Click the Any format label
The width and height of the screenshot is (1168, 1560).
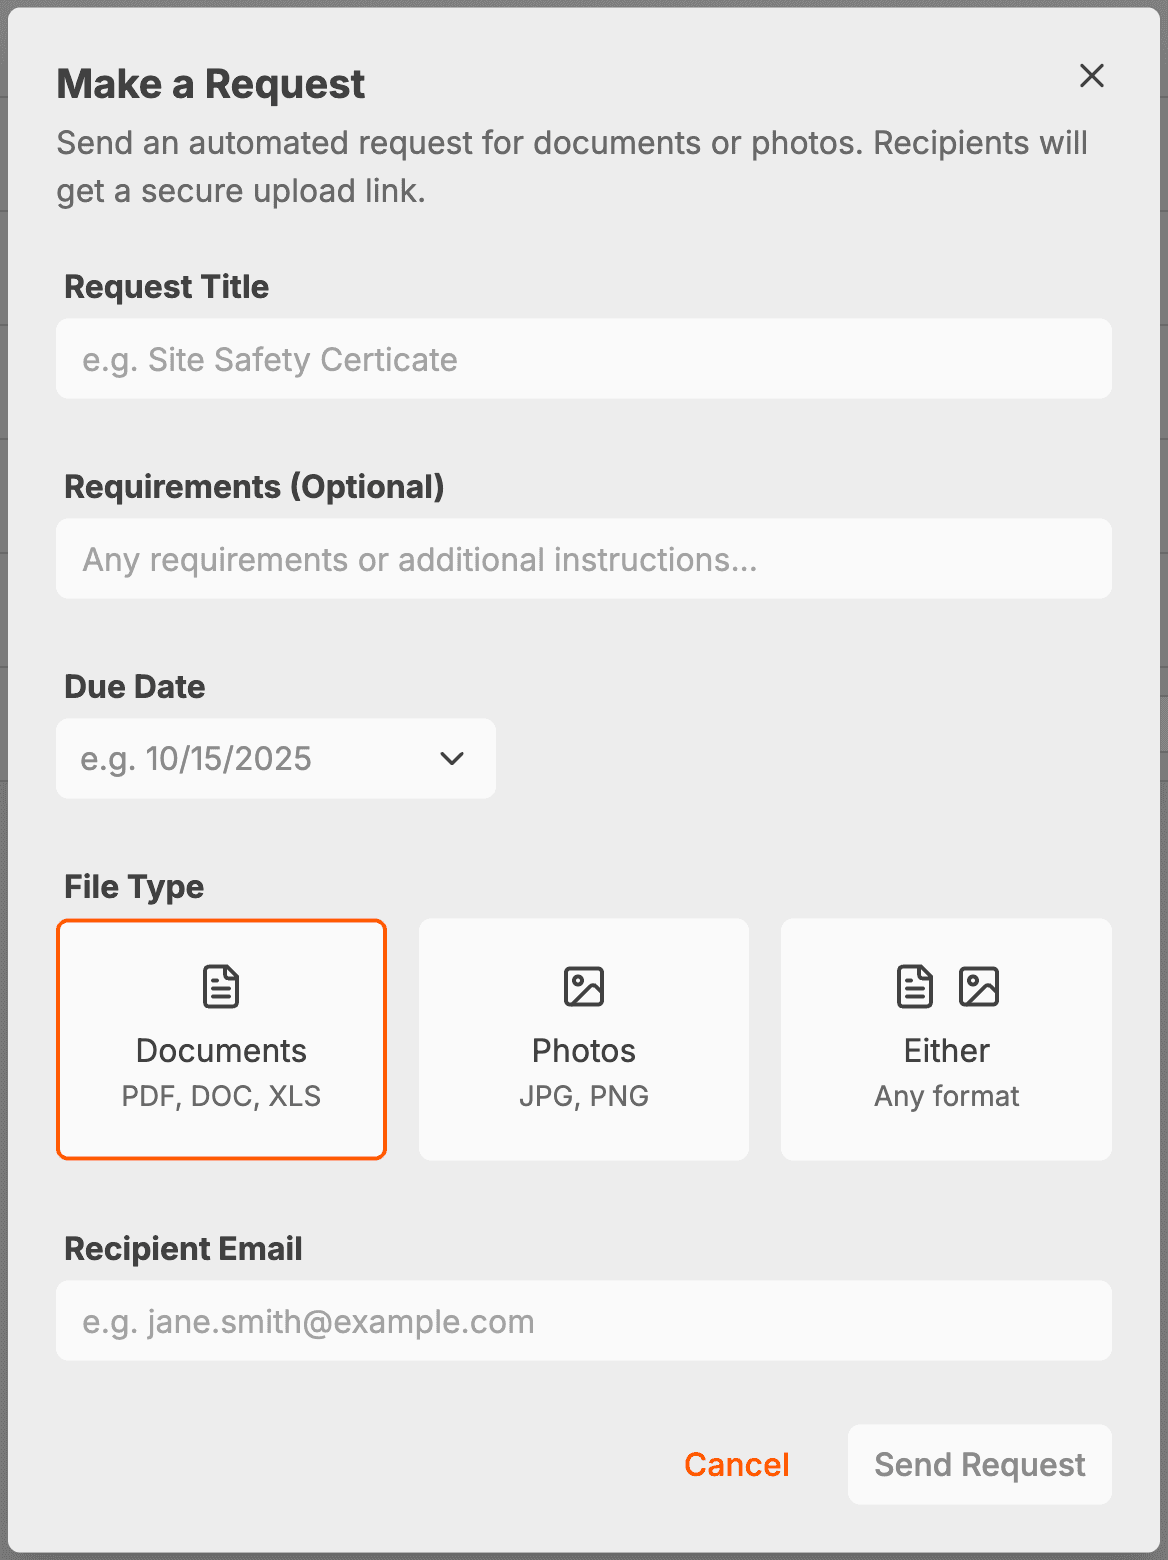pyautogui.click(x=945, y=1095)
